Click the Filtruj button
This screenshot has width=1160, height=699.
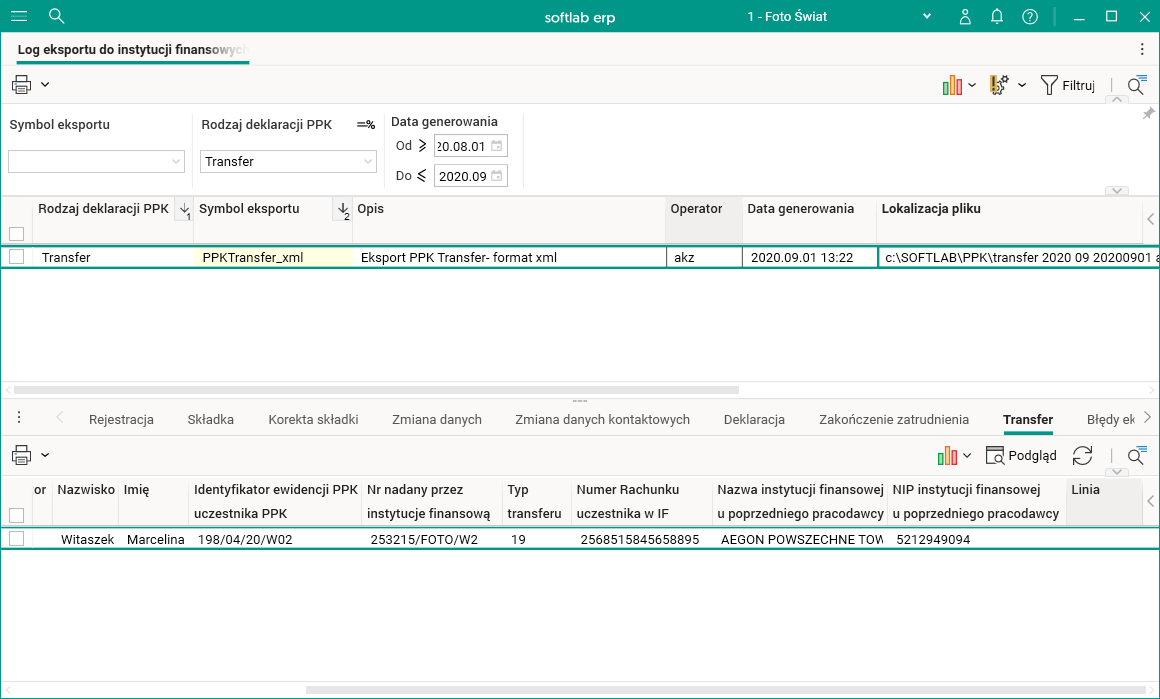tap(1068, 85)
